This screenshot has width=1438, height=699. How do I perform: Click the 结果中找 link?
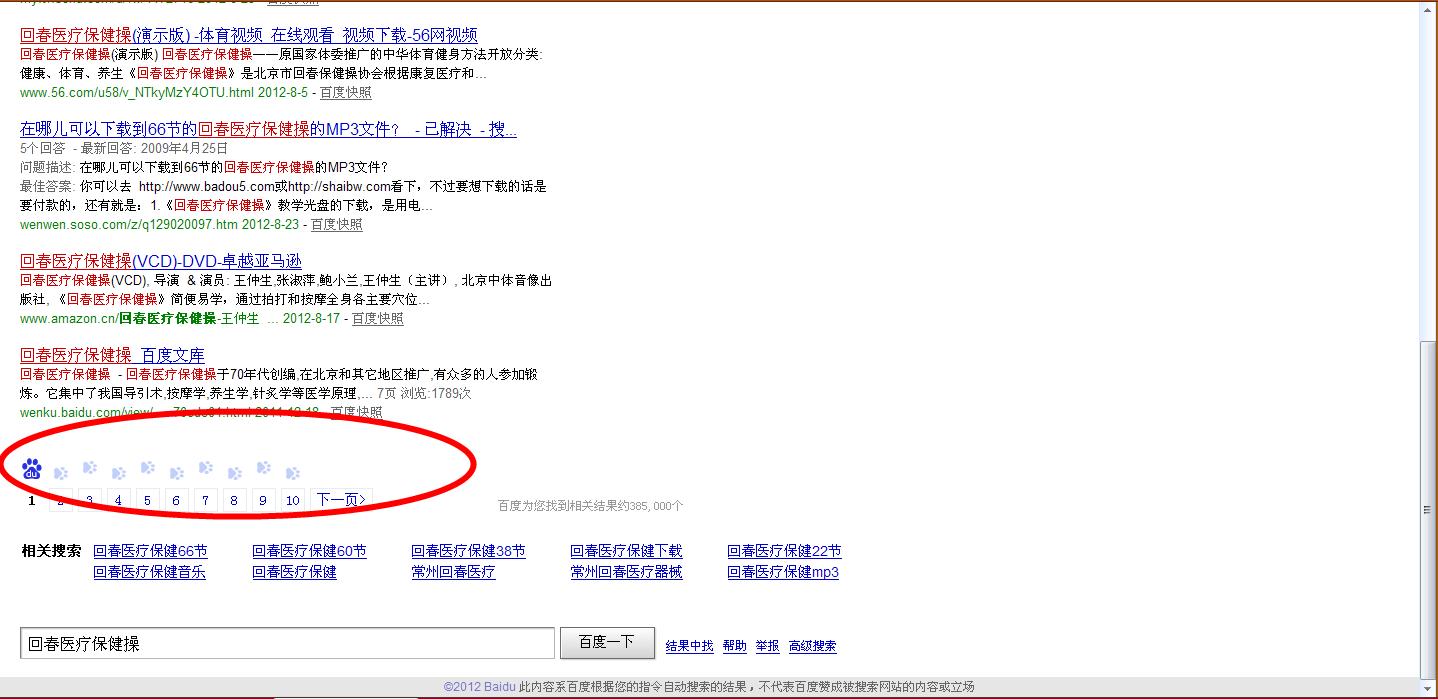[x=690, y=646]
